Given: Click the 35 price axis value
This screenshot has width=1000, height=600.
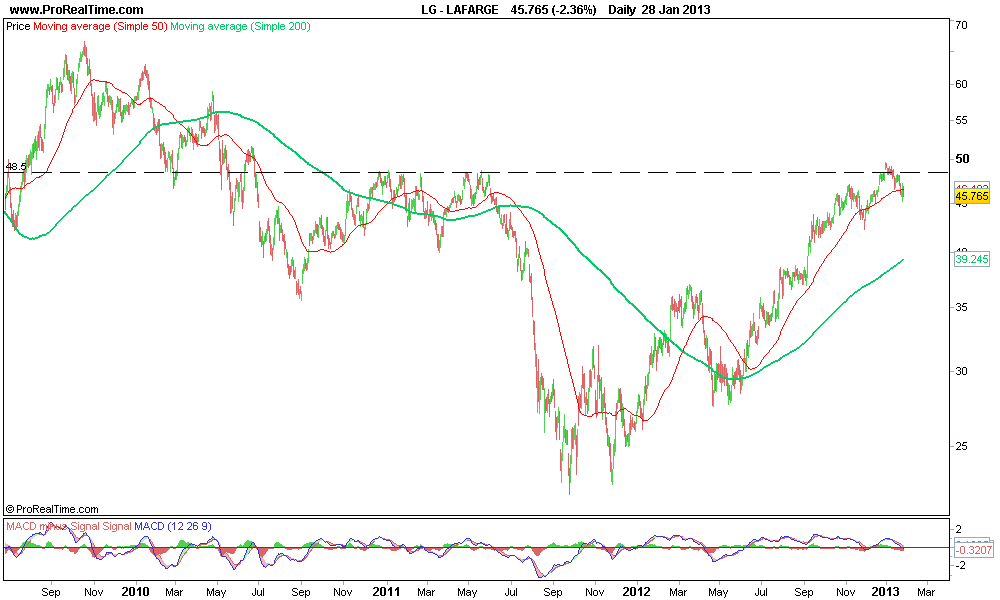Looking at the screenshot, I should [x=961, y=307].
